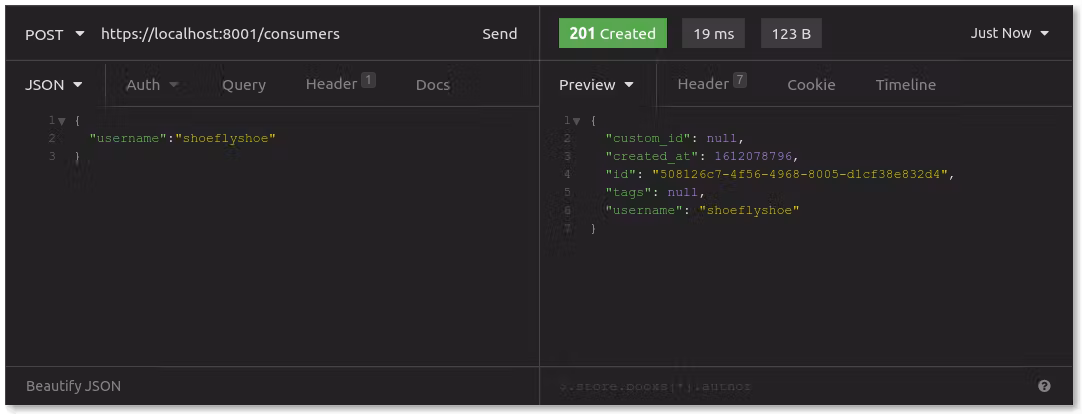This screenshot has height=414, width=1082.
Task: Open the Timeline tab
Action: pos(905,85)
